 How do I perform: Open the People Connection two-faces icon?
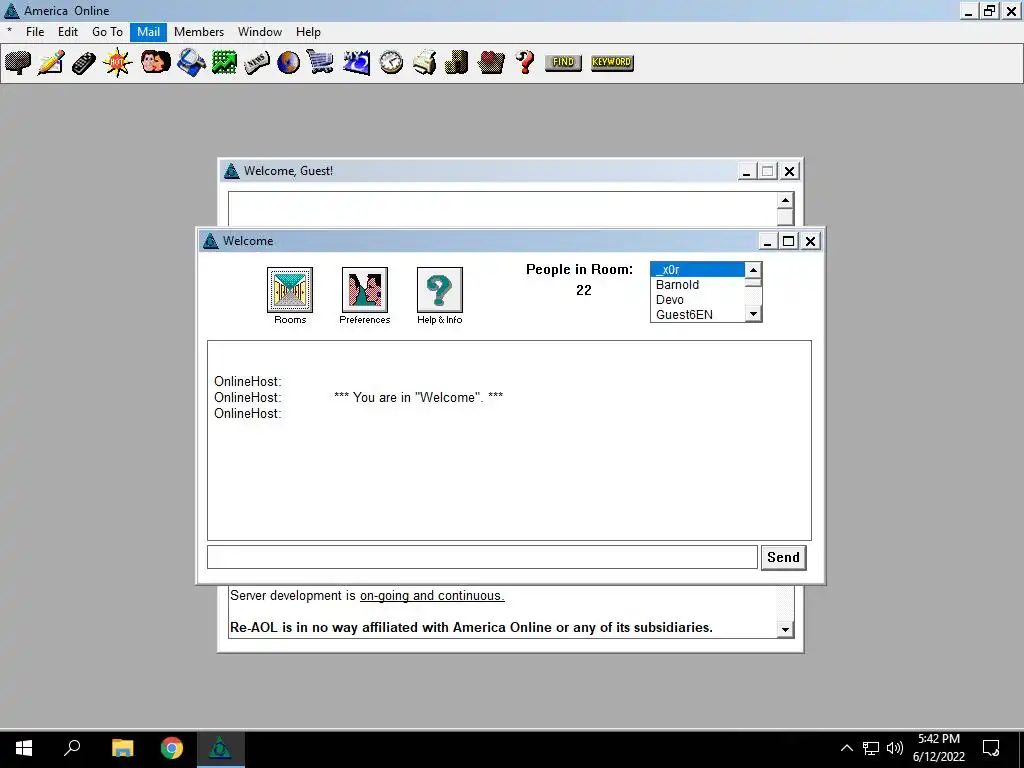[155, 63]
